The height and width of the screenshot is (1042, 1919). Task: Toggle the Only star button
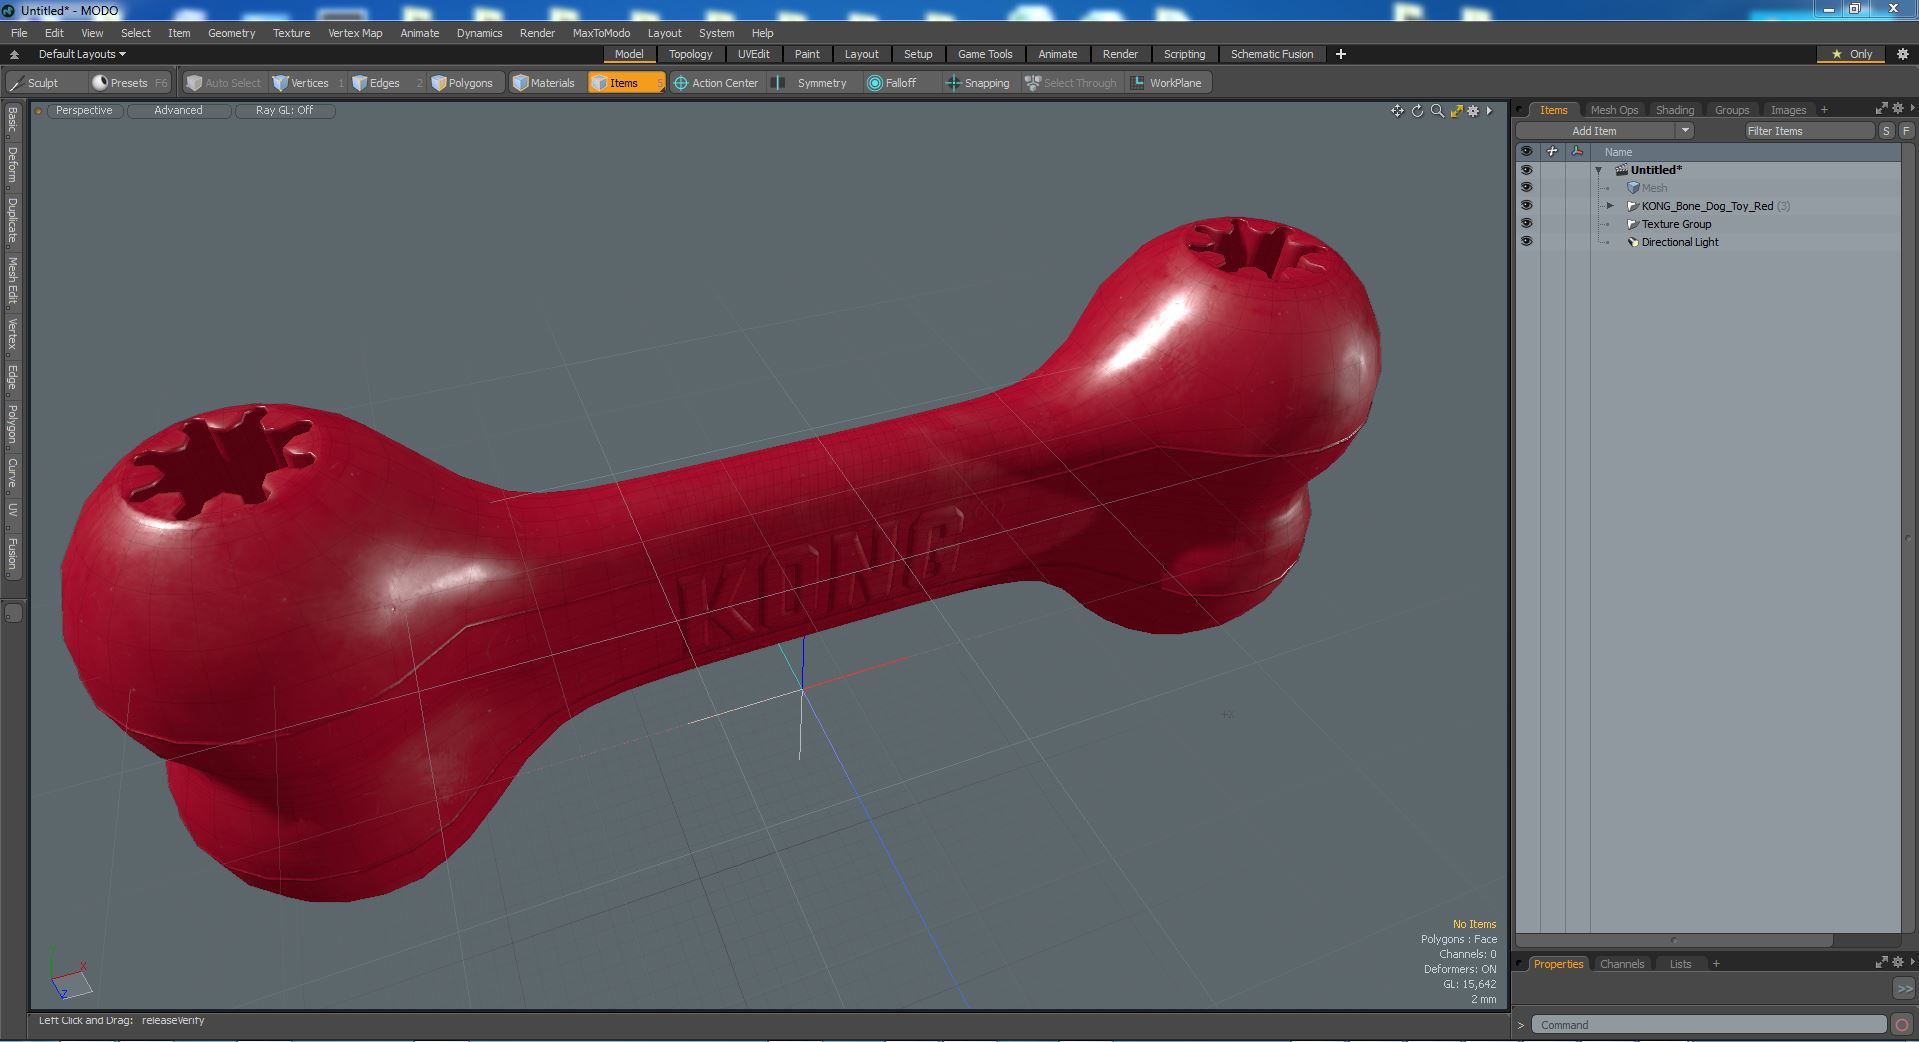click(1852, 54)
